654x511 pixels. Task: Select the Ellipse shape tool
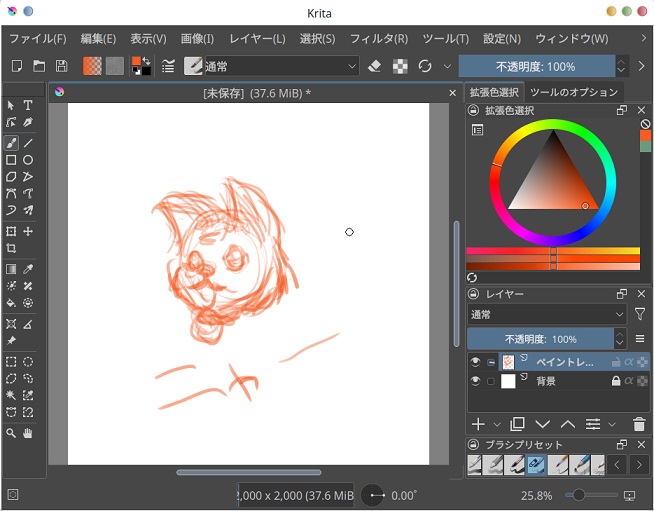tap(28, 160)
